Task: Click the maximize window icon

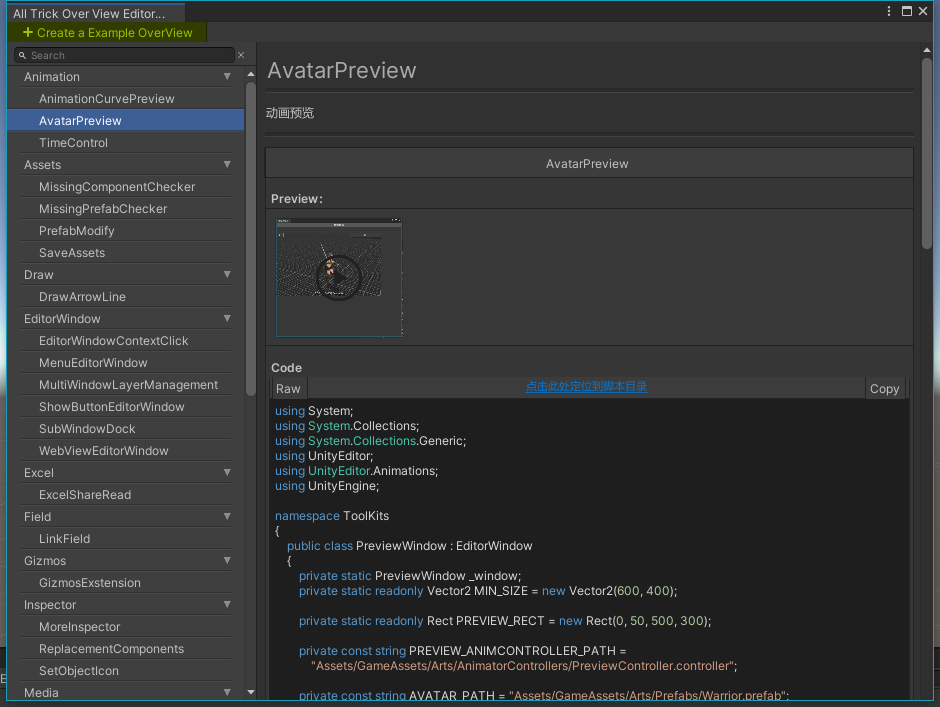Action: (908, 10)
